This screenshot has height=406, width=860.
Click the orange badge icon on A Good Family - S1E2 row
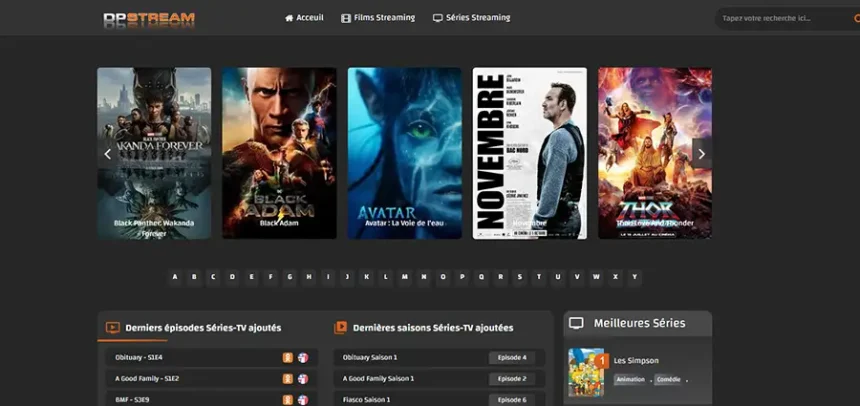pos(288,379)
